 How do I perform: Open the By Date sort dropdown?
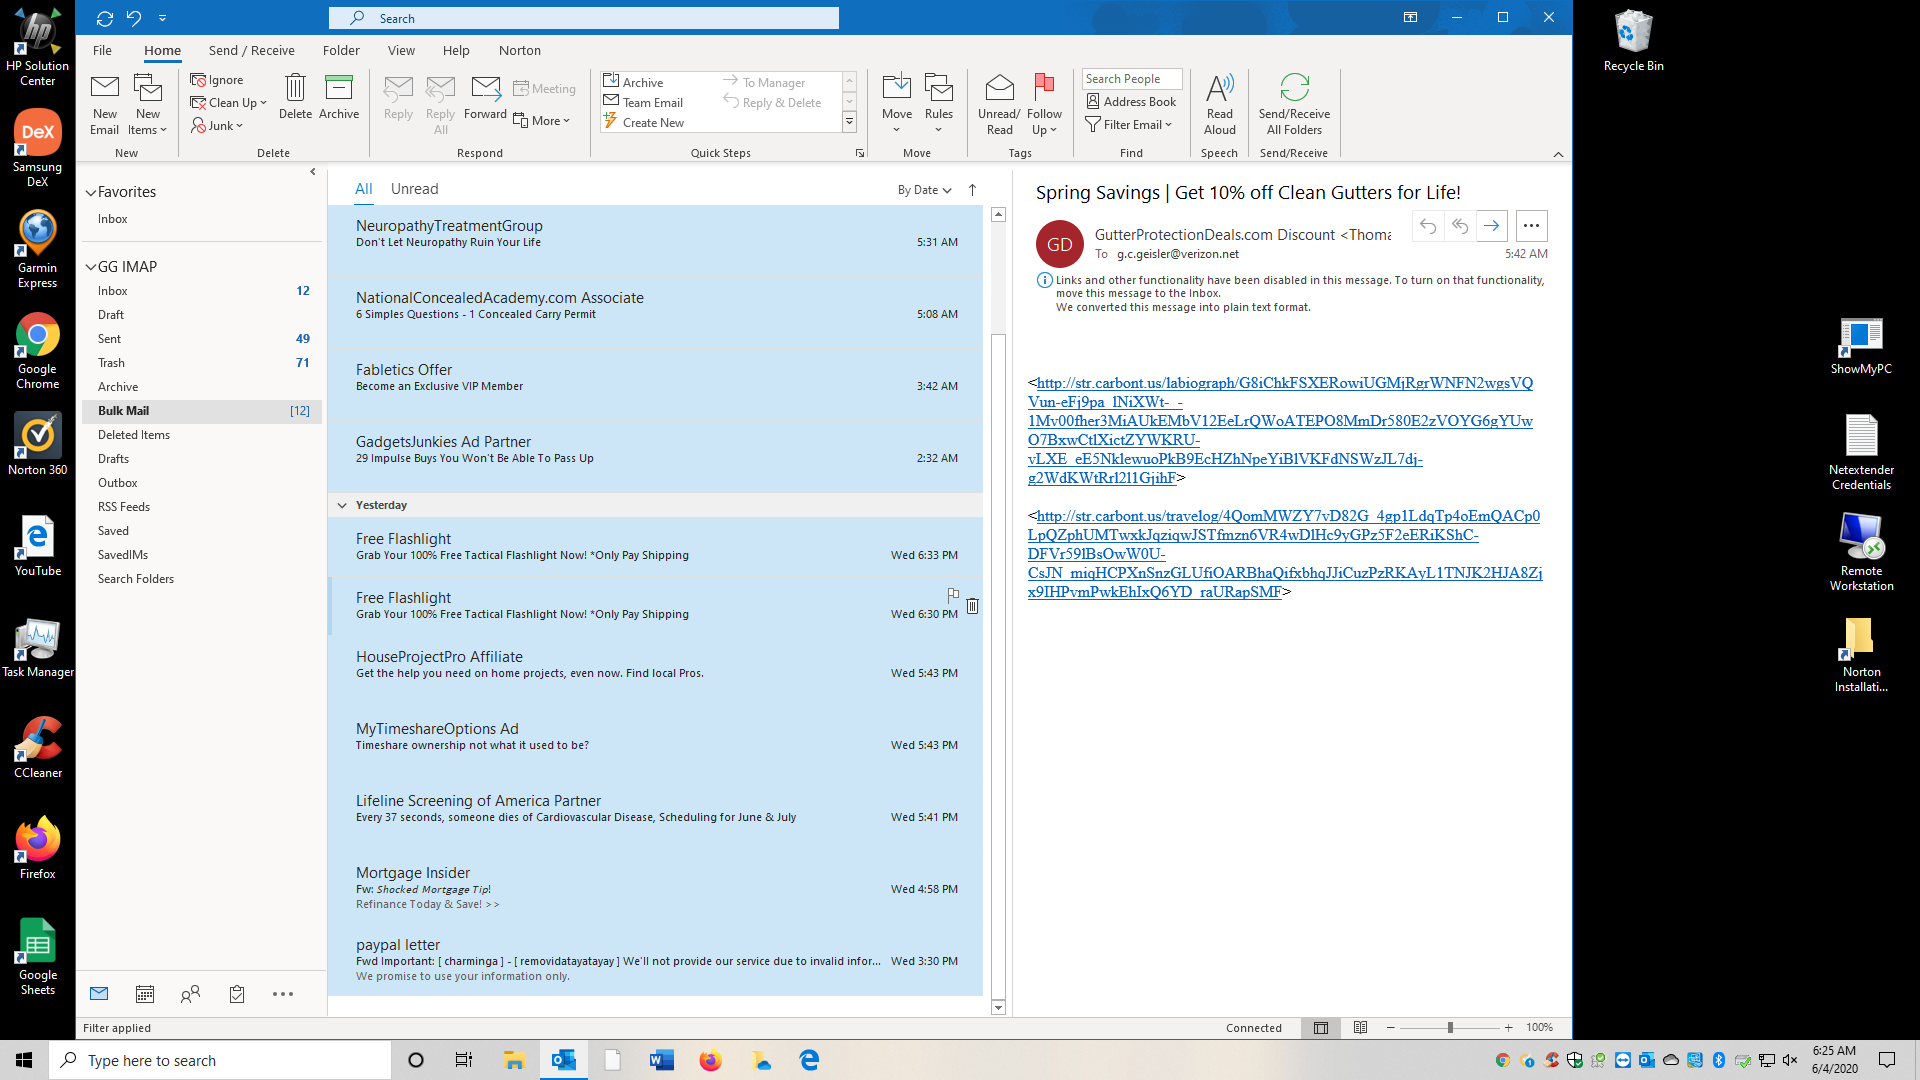point(924,190)
